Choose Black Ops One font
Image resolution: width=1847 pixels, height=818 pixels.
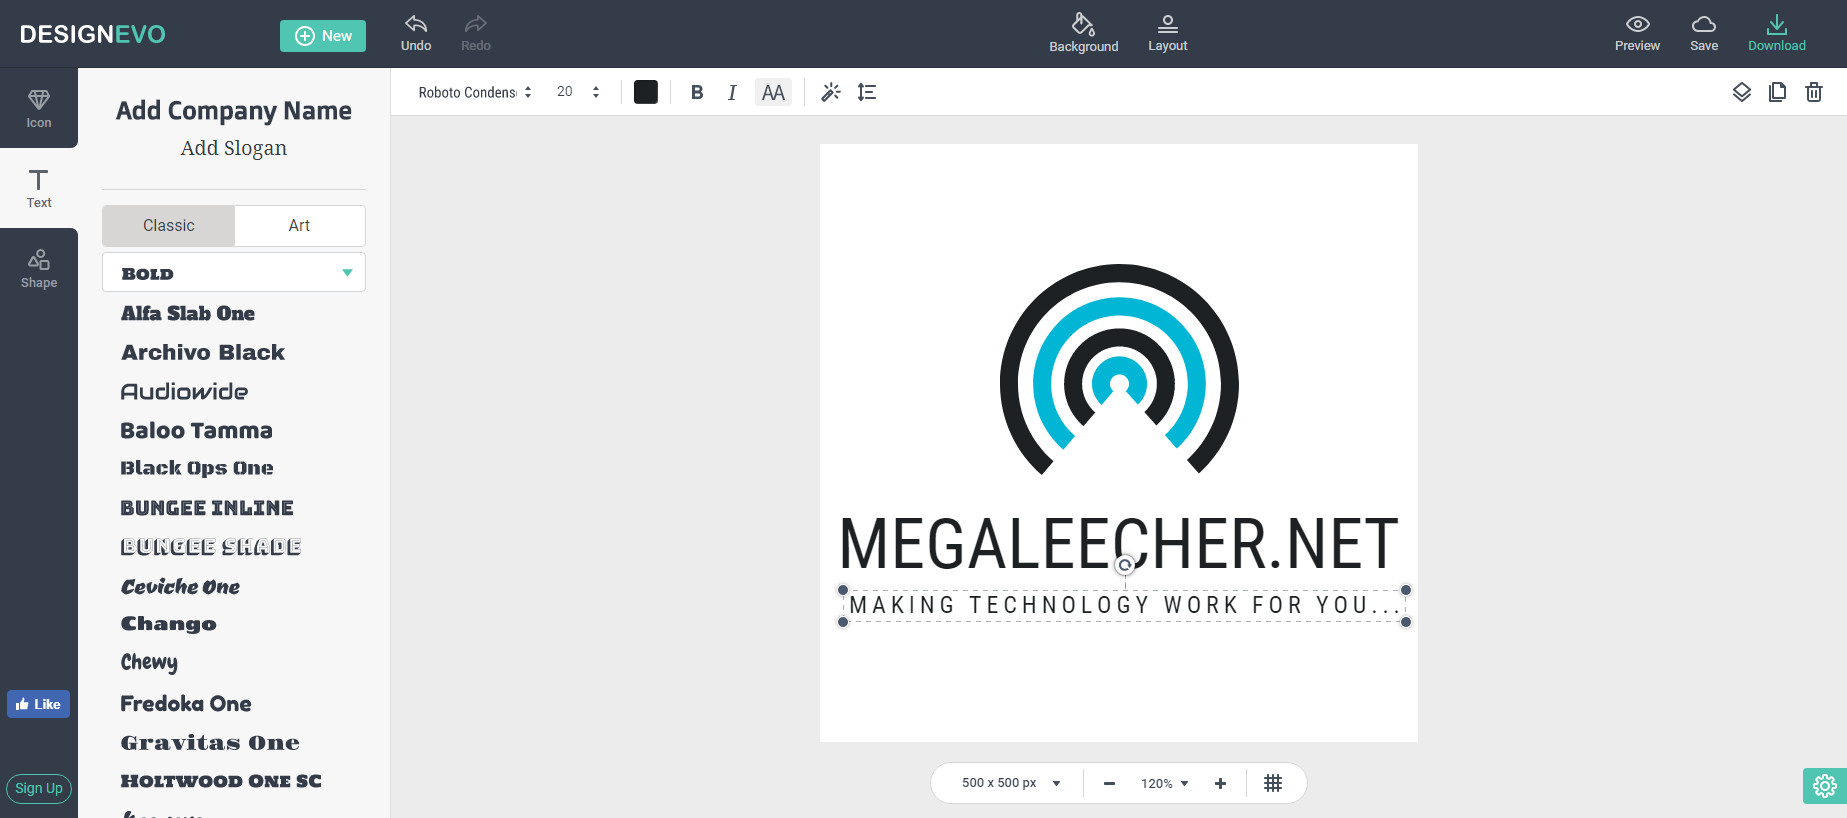(x=197, y=468)
